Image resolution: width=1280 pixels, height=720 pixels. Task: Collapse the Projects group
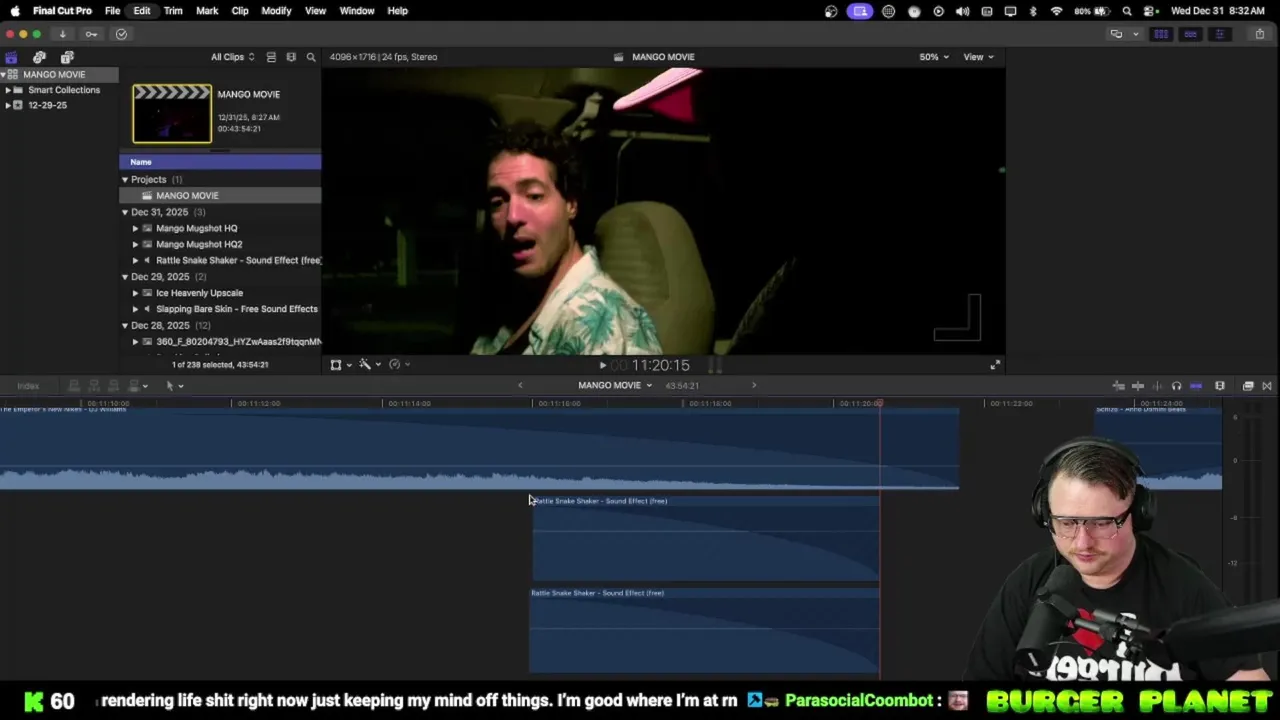pyautogui.click(x=125, y=180)
